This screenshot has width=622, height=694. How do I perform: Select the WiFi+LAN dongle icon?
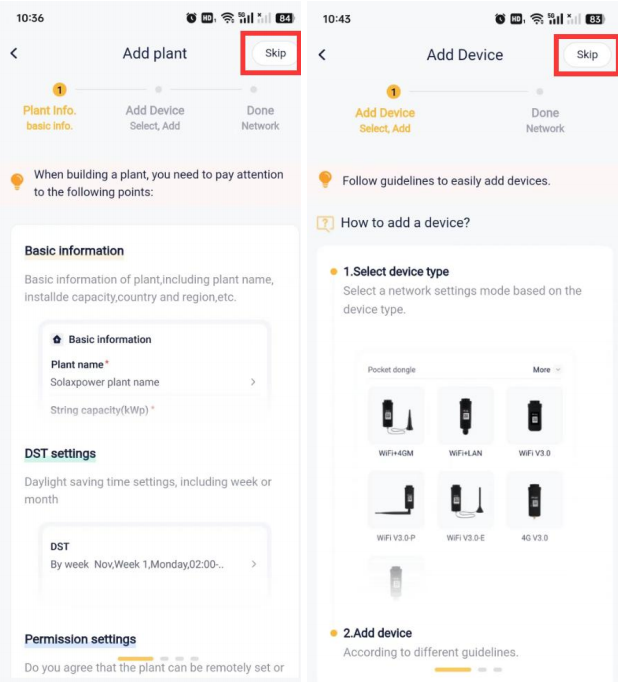pyautogui.click(x=465, y=415)
